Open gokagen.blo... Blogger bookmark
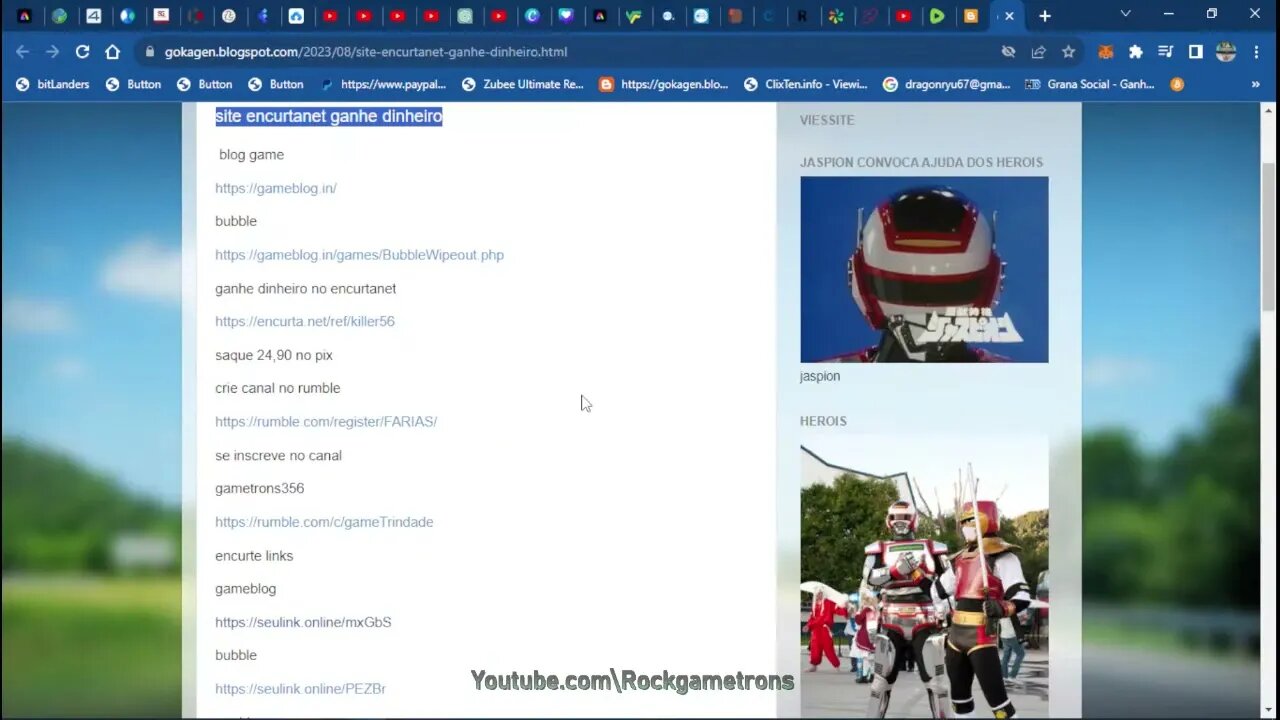1280x720 pixels. pyautogui.click(x=664, y=84)
